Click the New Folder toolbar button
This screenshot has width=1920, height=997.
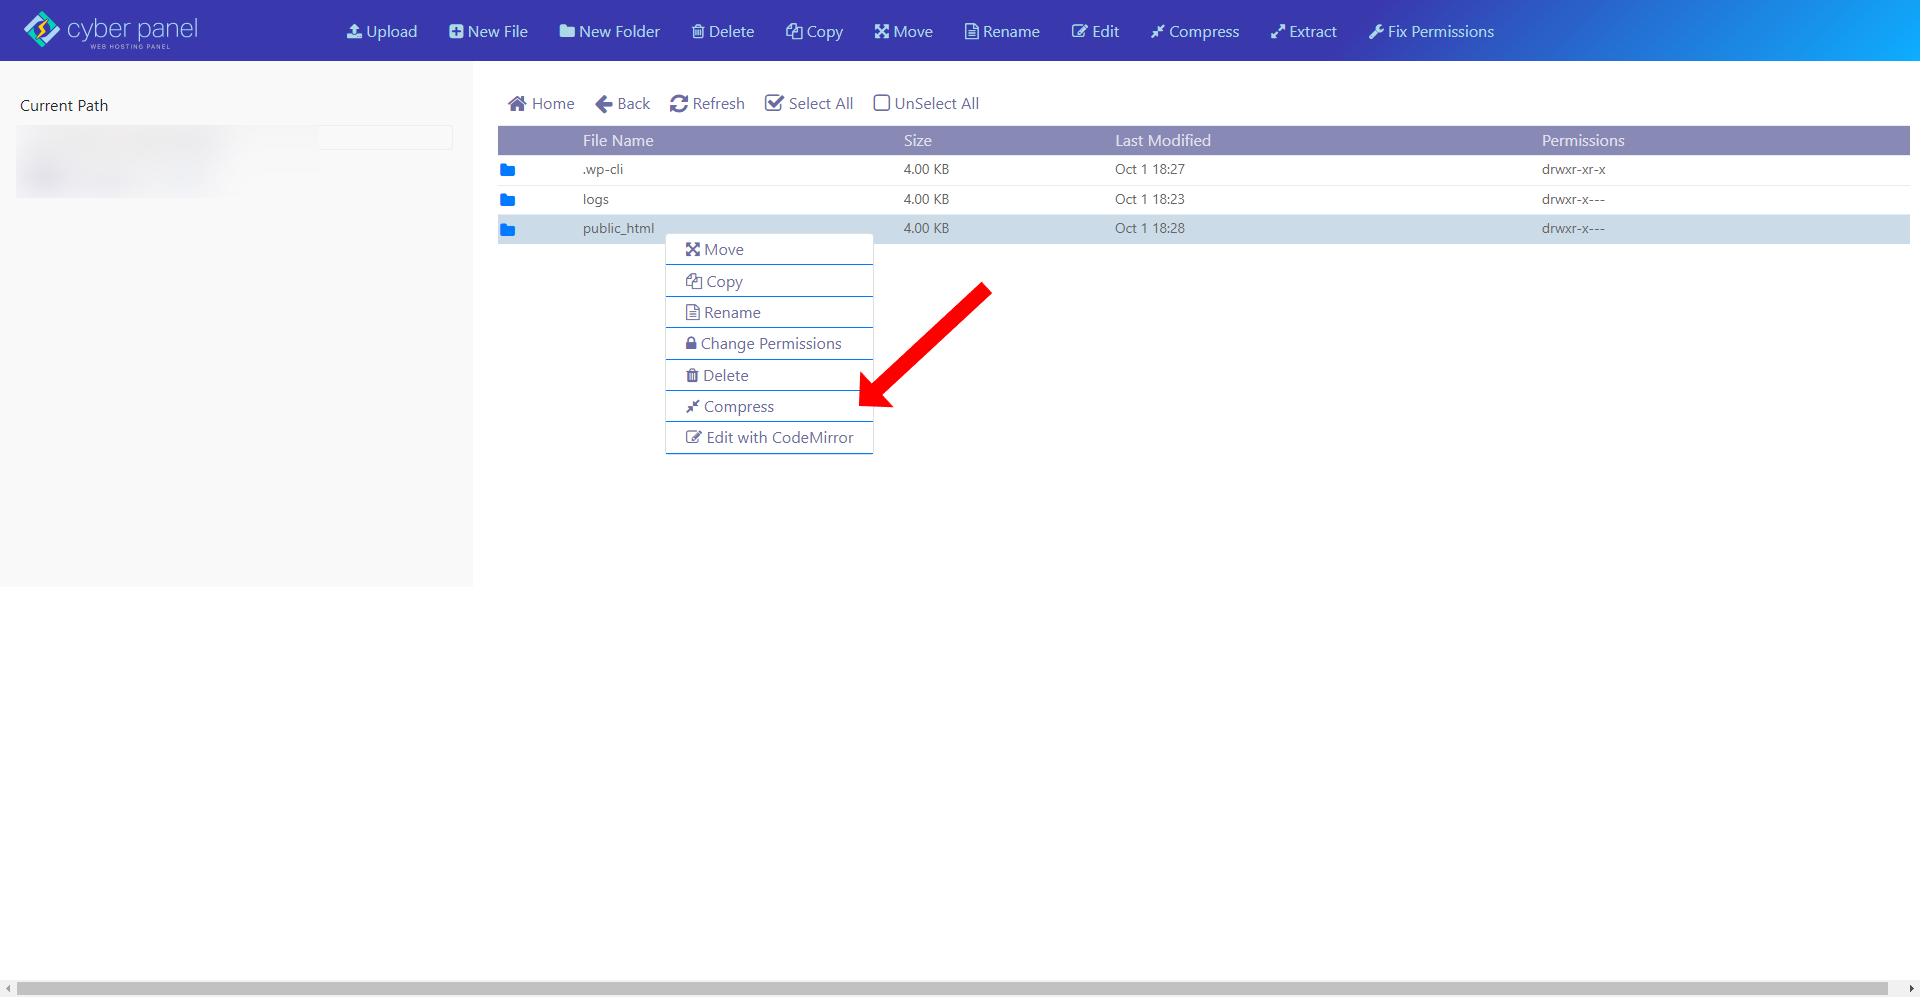609,31
